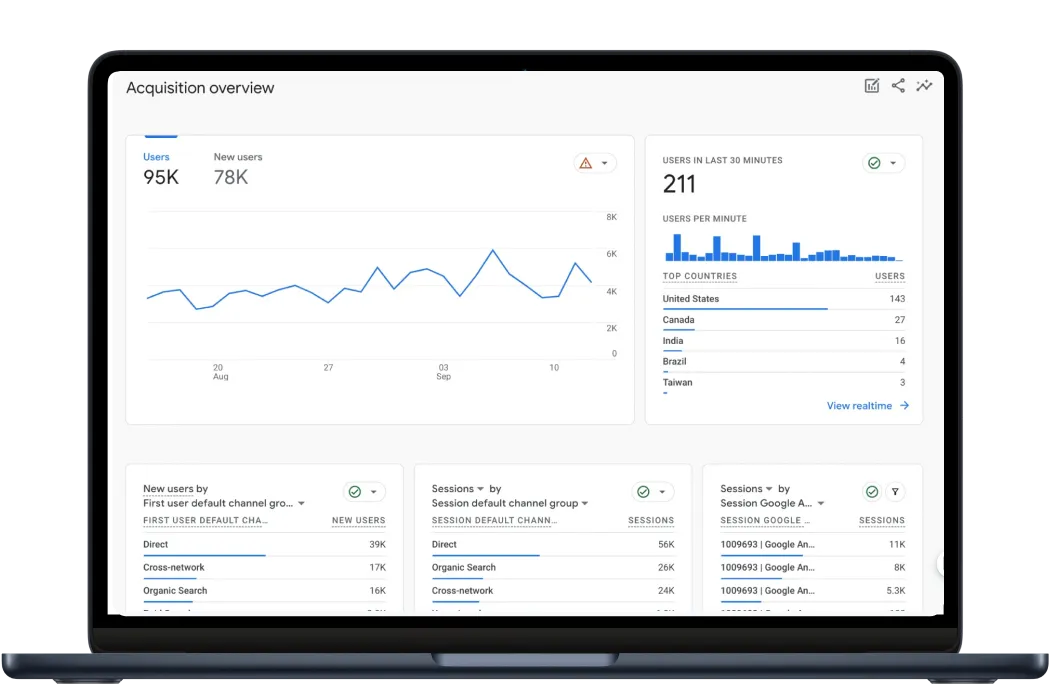Open dropdown arrow on realtime card status
This screenshot has height=686, width=1052.
(893, 163)
